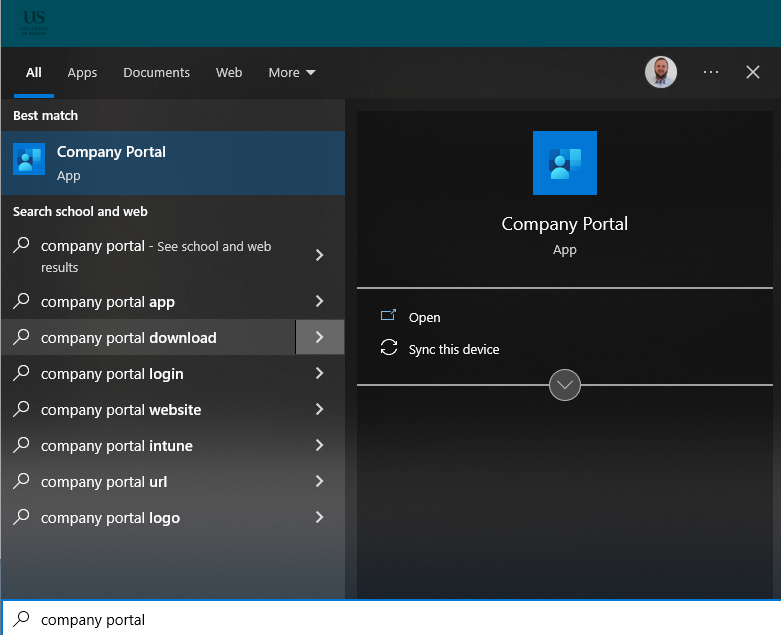Click magnifier beside company portal download
The image size is (781, 635).
click(21, 337)
